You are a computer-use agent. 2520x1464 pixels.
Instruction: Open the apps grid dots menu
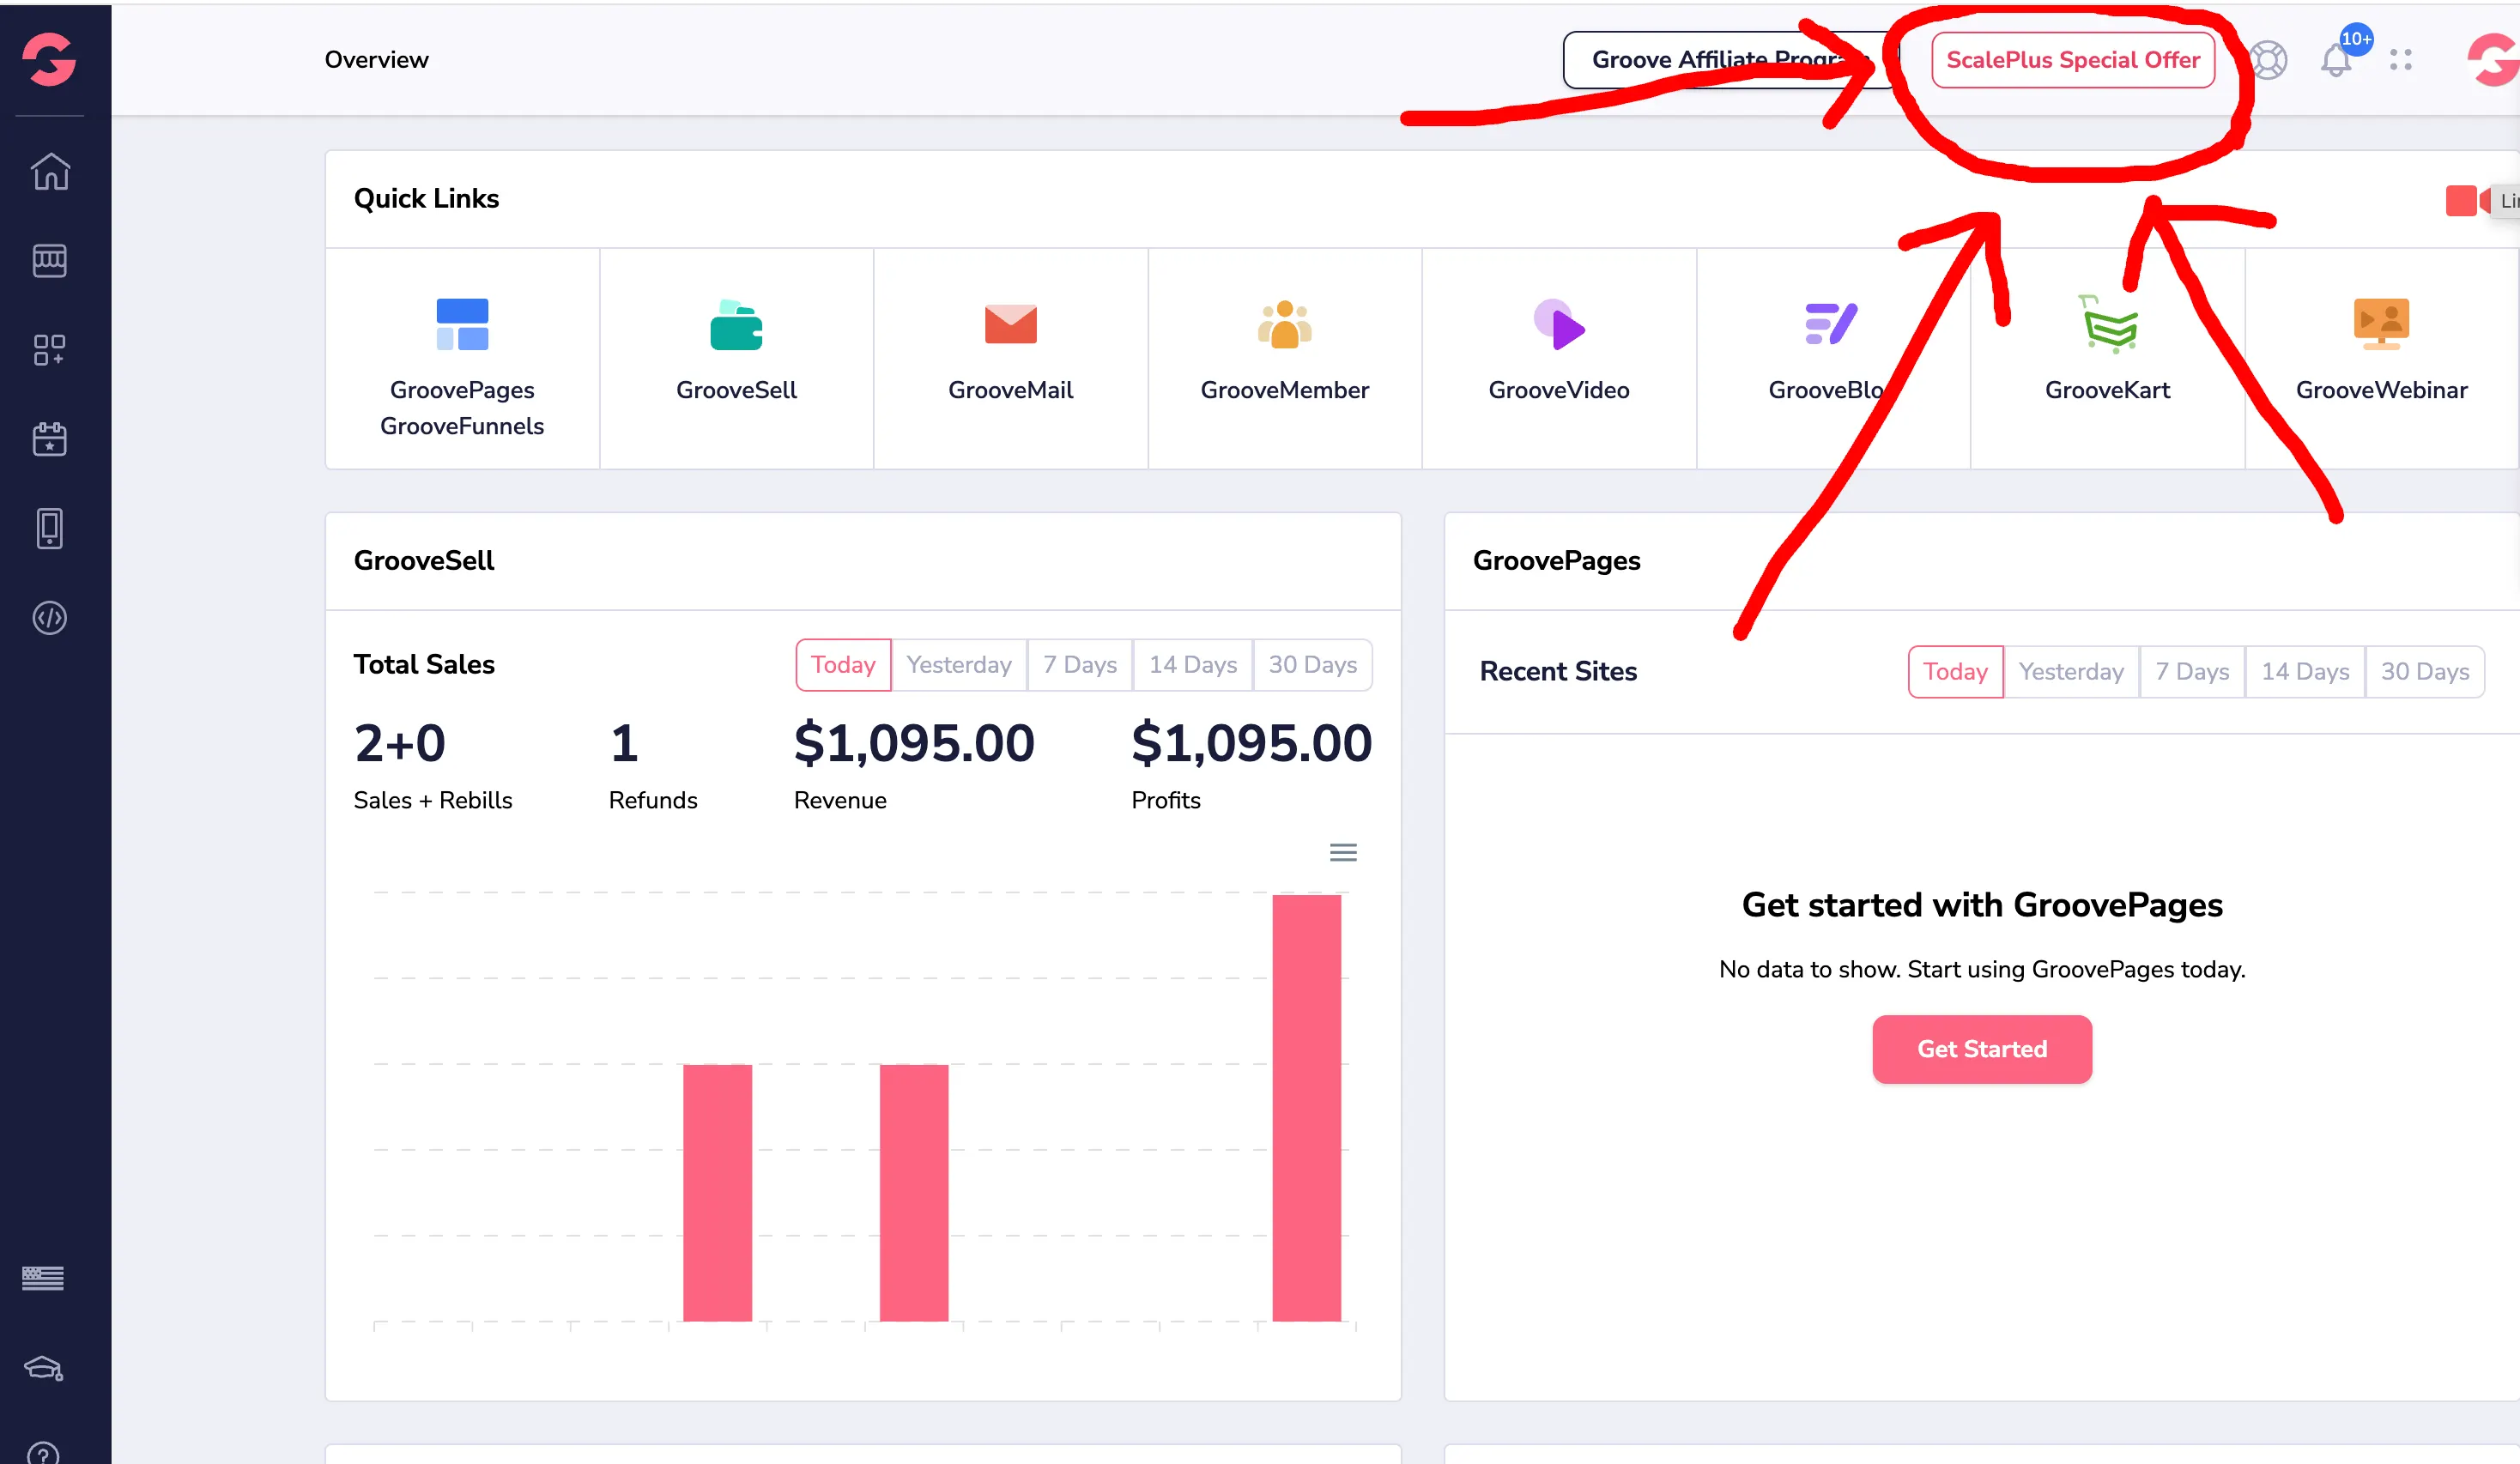pos(2401,60)
